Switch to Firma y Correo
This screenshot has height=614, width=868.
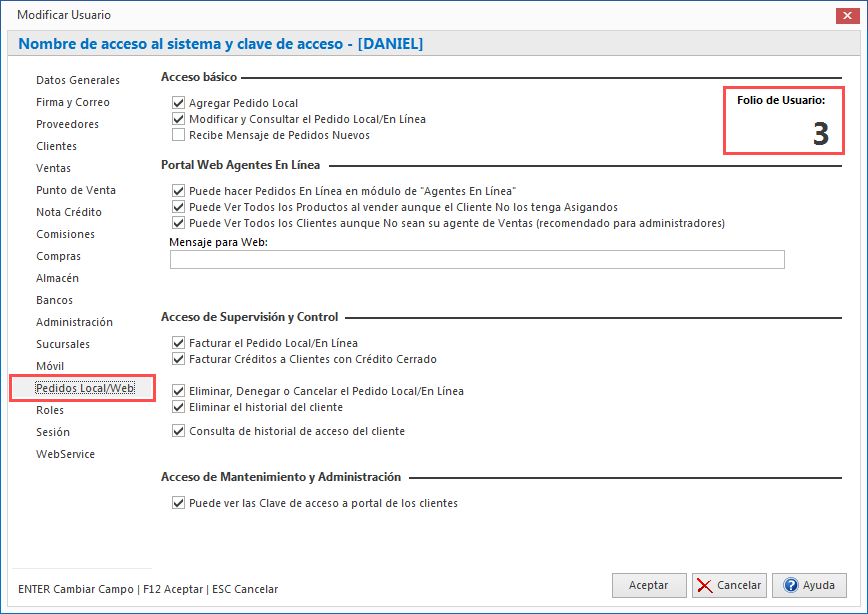click(72, 102)
